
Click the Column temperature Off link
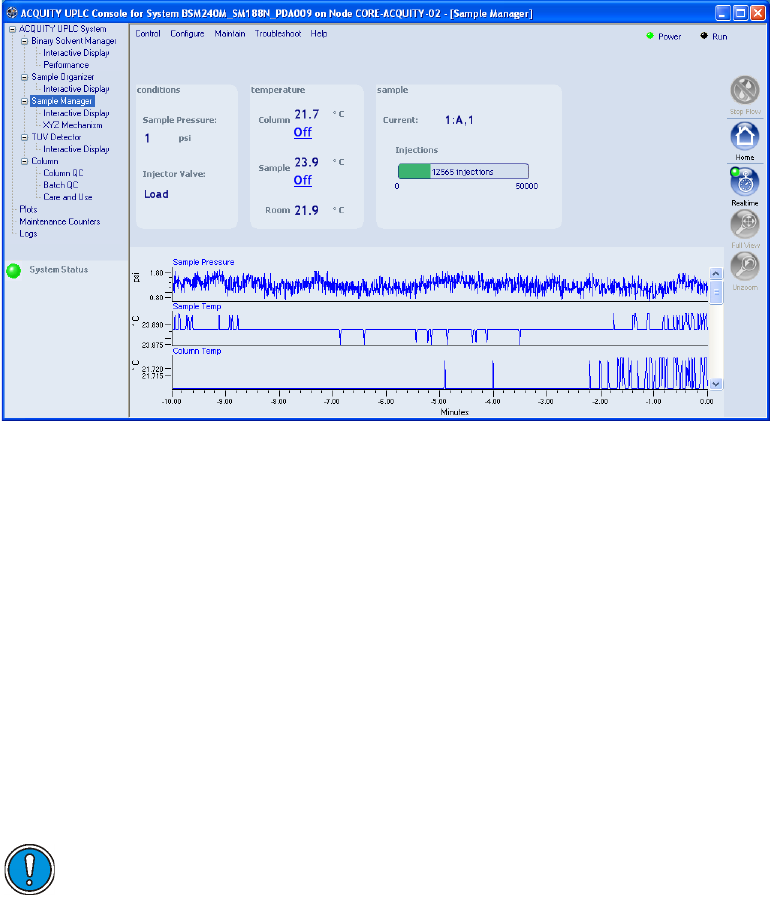303,132
